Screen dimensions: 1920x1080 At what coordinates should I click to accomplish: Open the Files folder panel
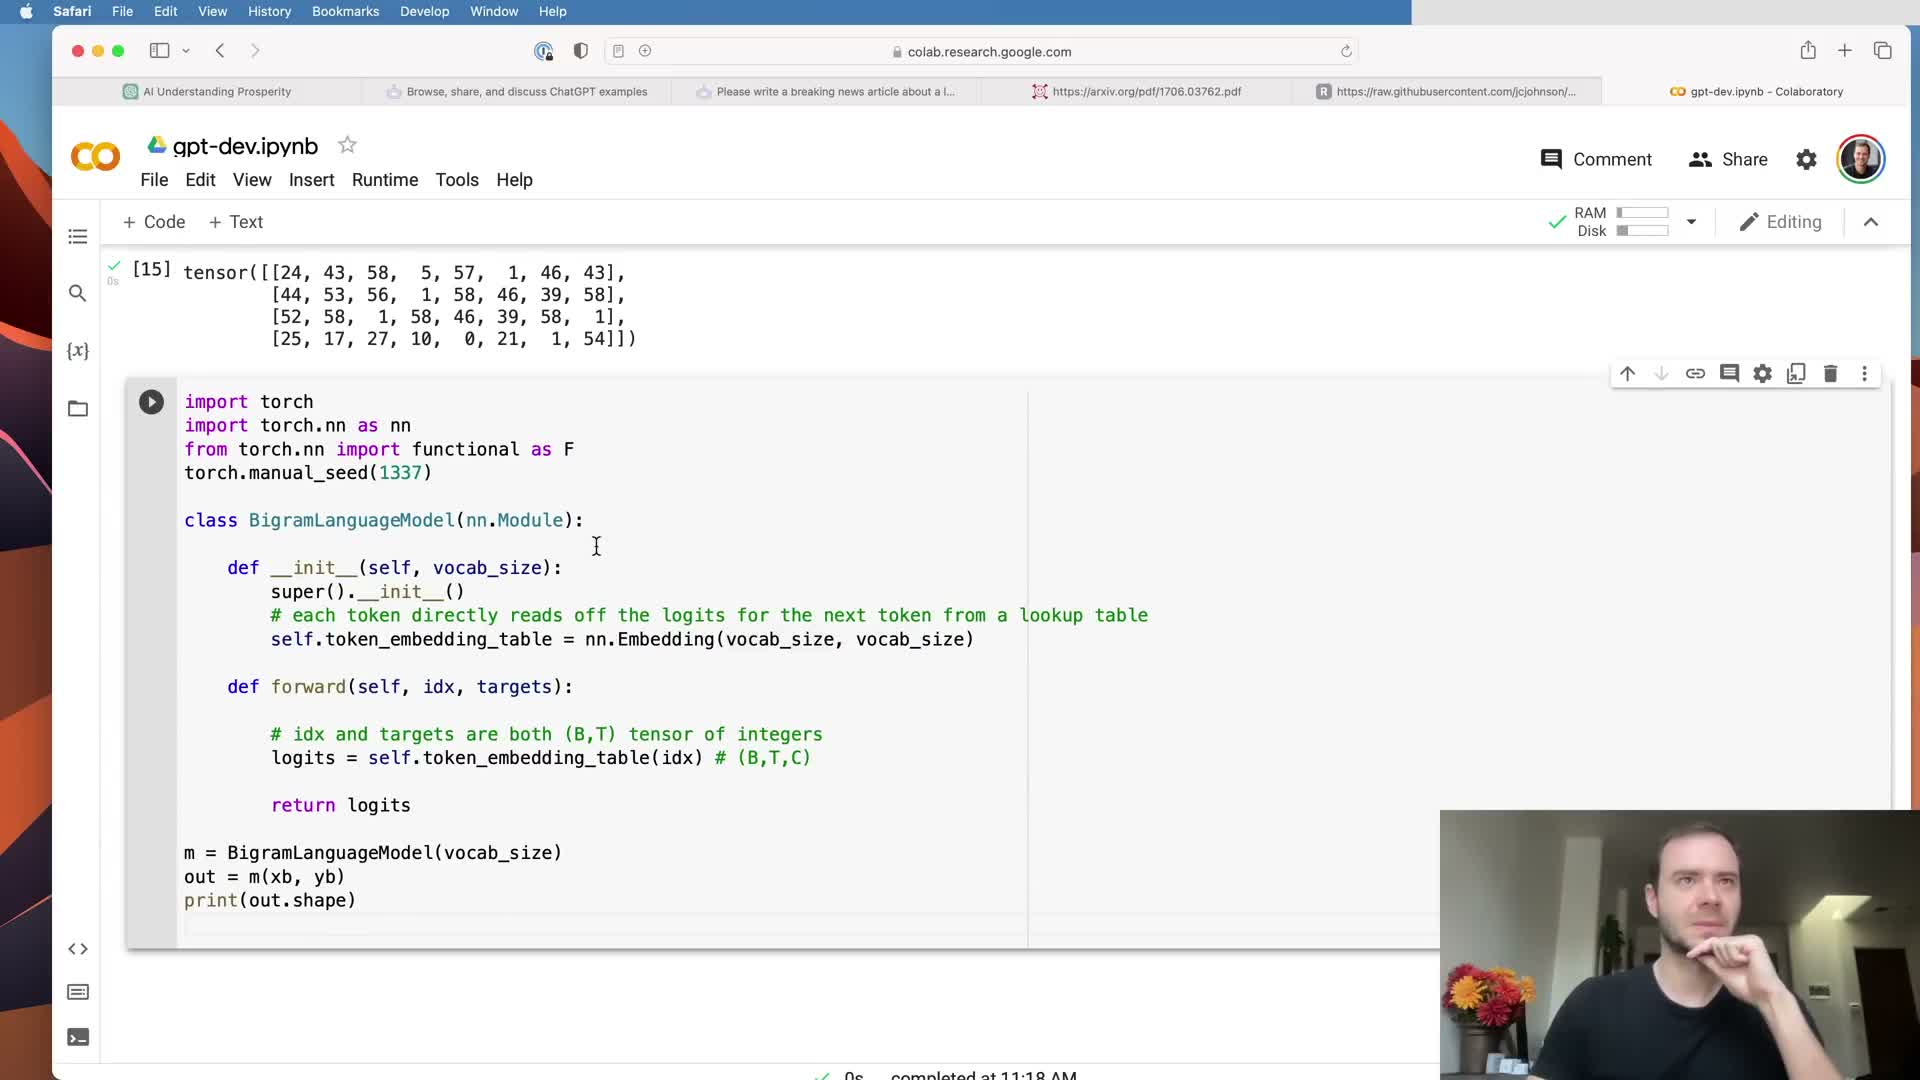(x=78, y=408)
